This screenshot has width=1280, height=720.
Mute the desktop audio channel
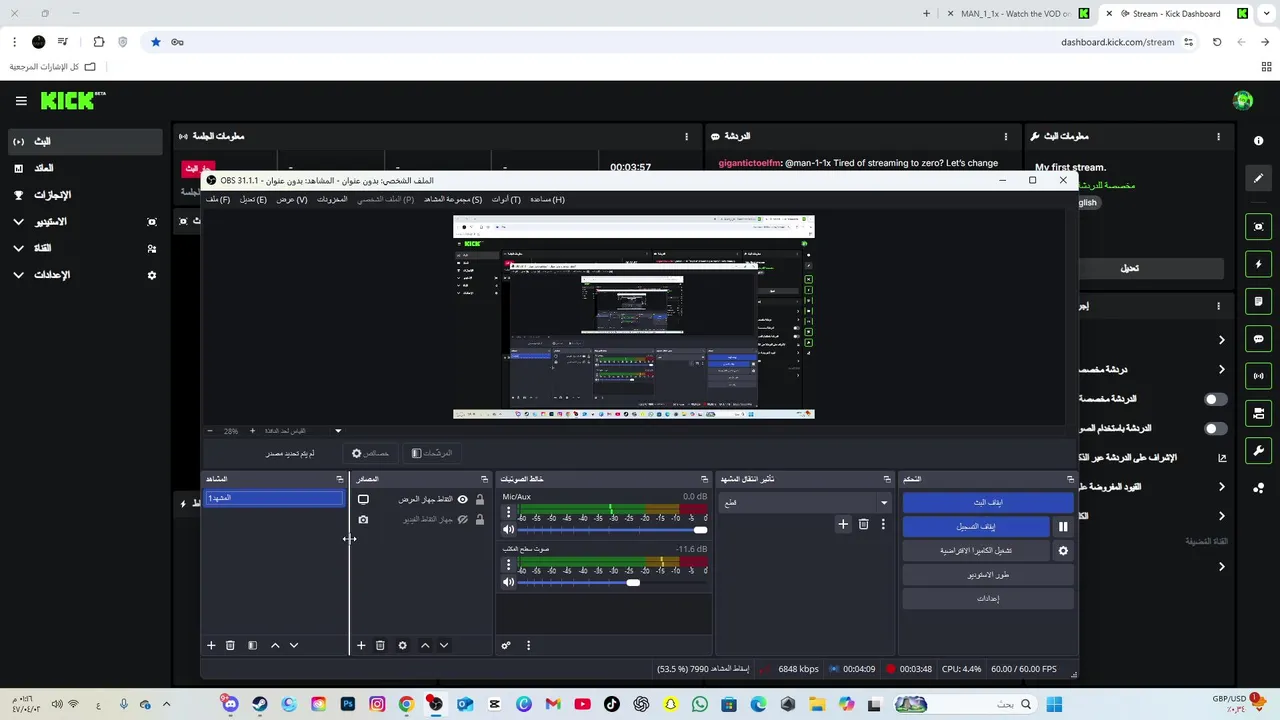[x=508, y=582]
